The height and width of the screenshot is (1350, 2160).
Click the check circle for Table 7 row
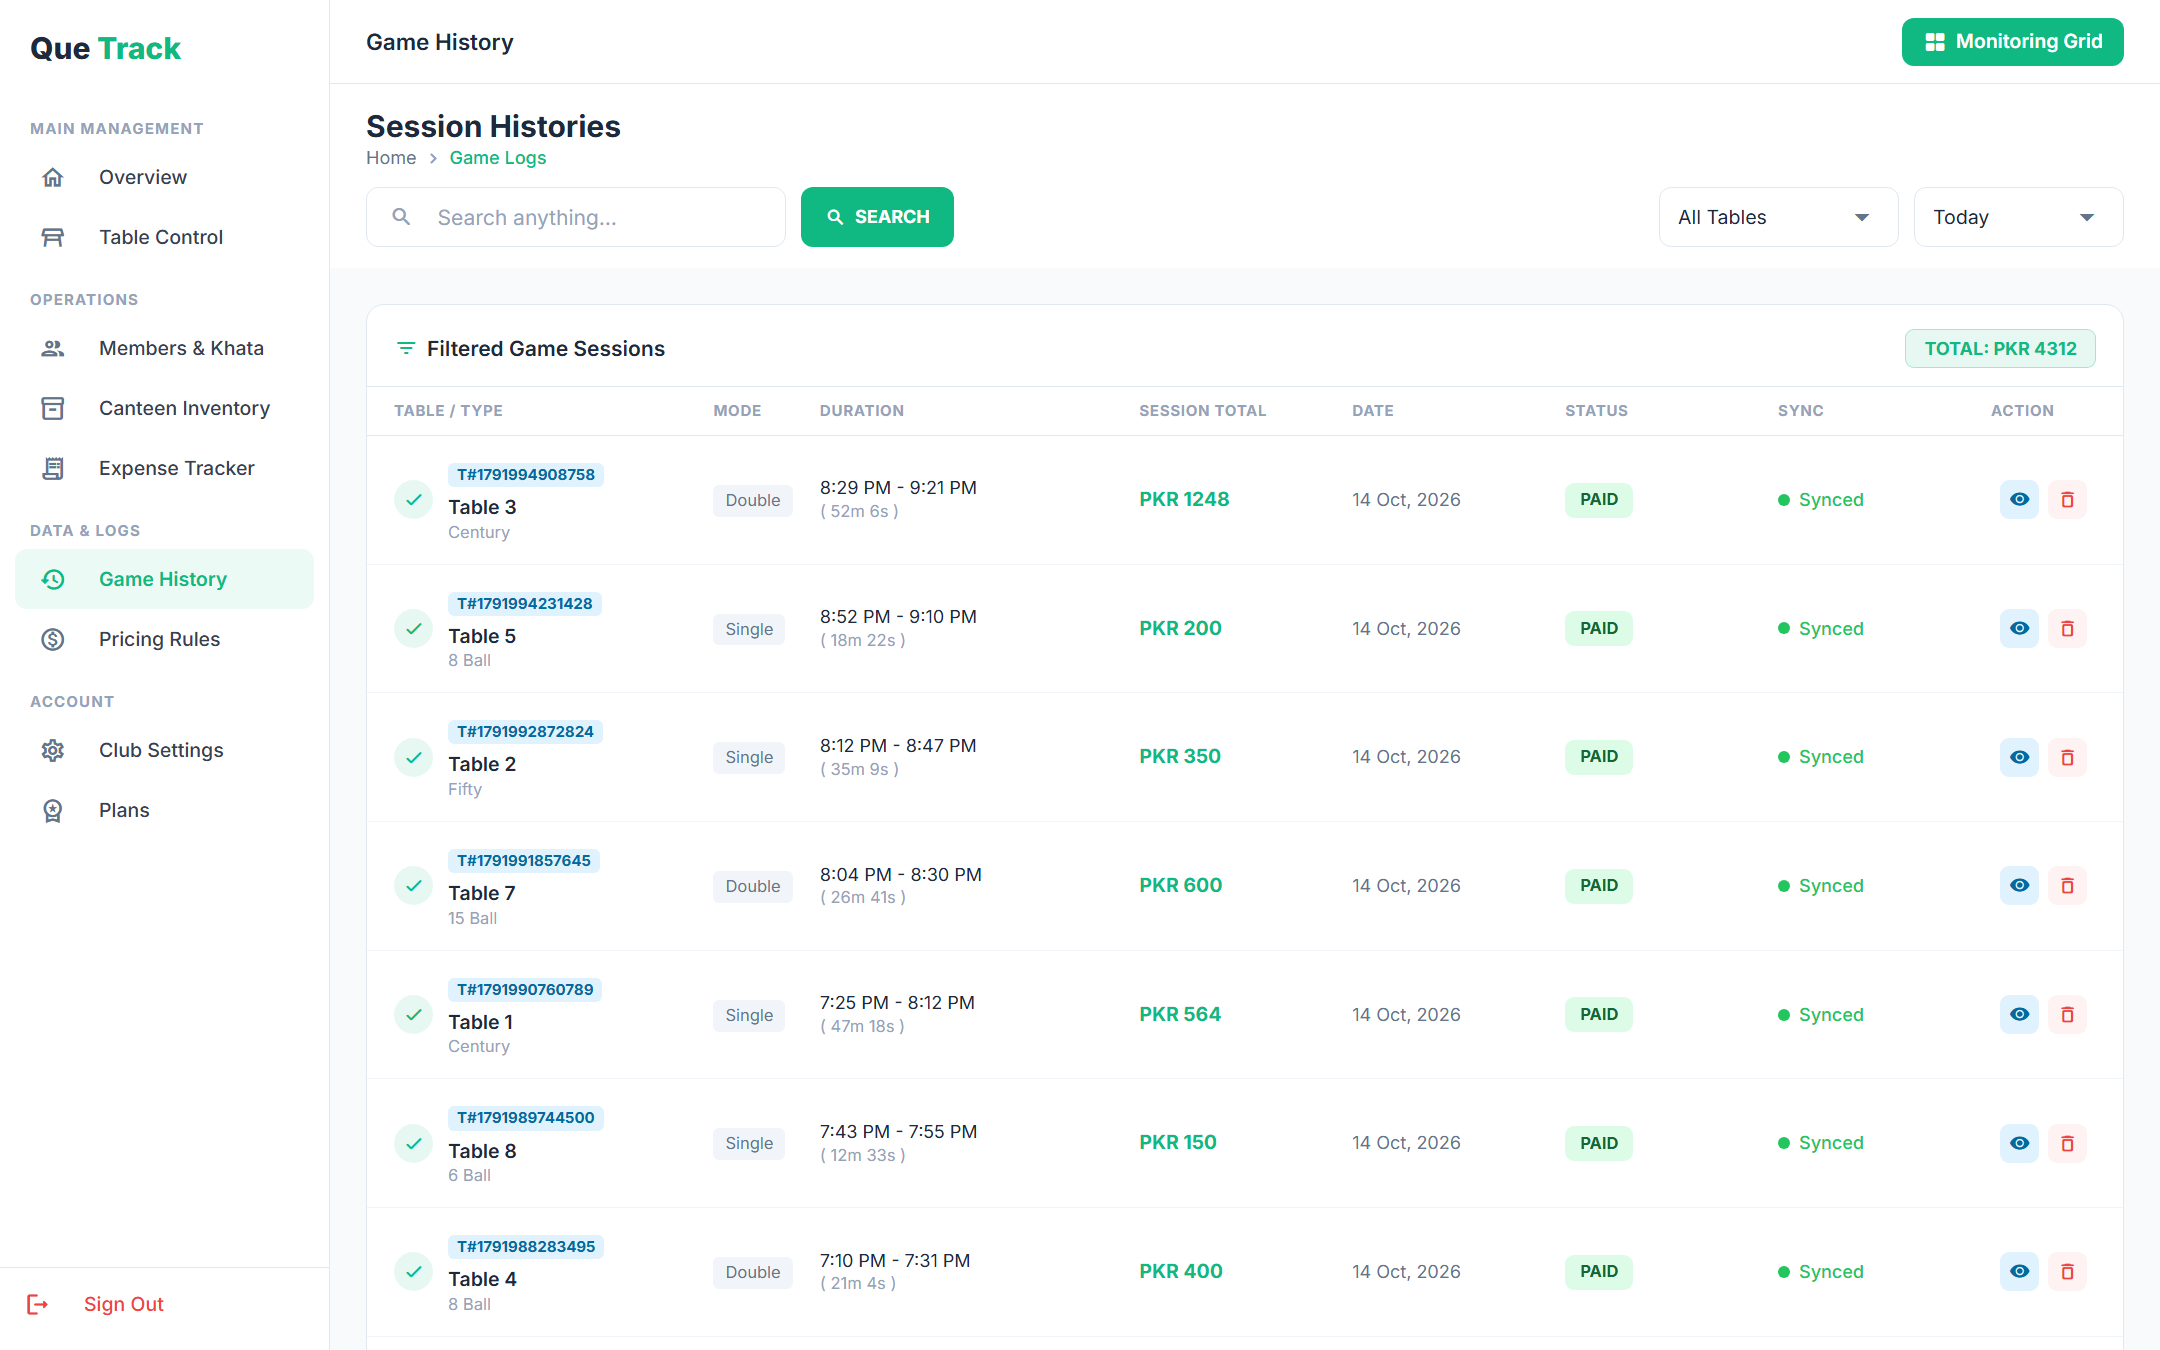click(x=413, y=885)
